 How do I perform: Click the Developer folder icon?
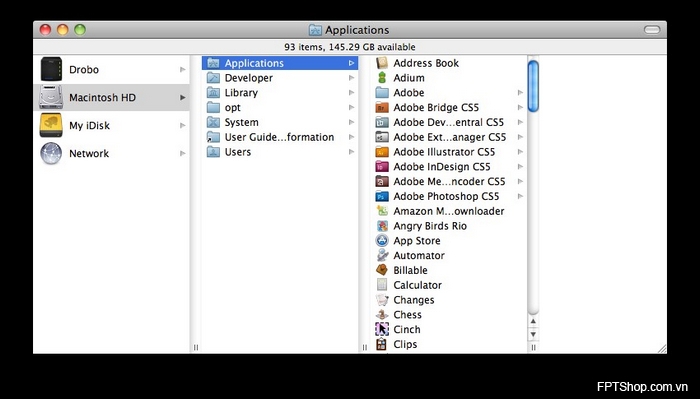pyautogui.click(x=213, y=78)
